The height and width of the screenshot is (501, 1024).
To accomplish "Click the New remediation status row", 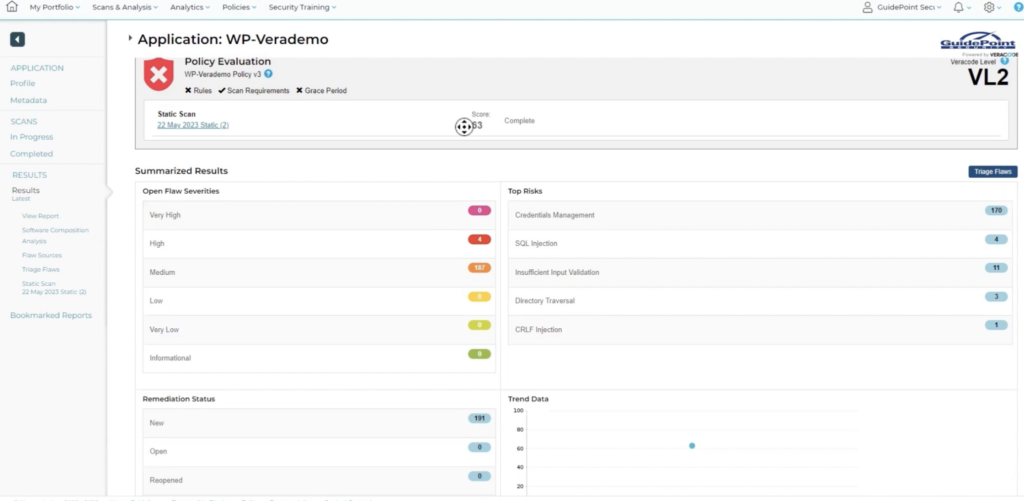I will point(319,423).
